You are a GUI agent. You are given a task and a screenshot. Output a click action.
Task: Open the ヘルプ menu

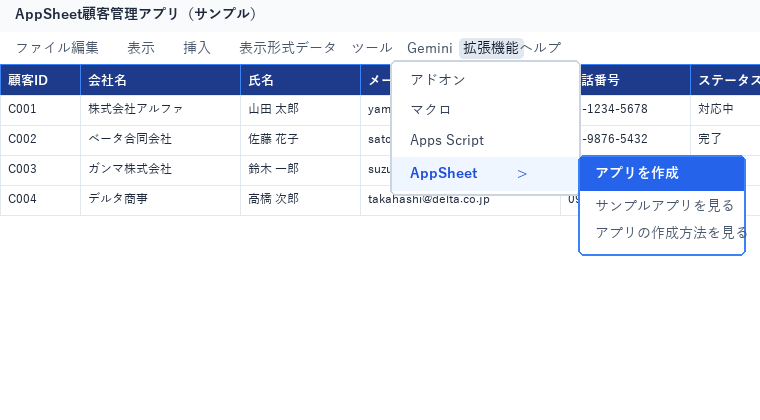point(540,48)
